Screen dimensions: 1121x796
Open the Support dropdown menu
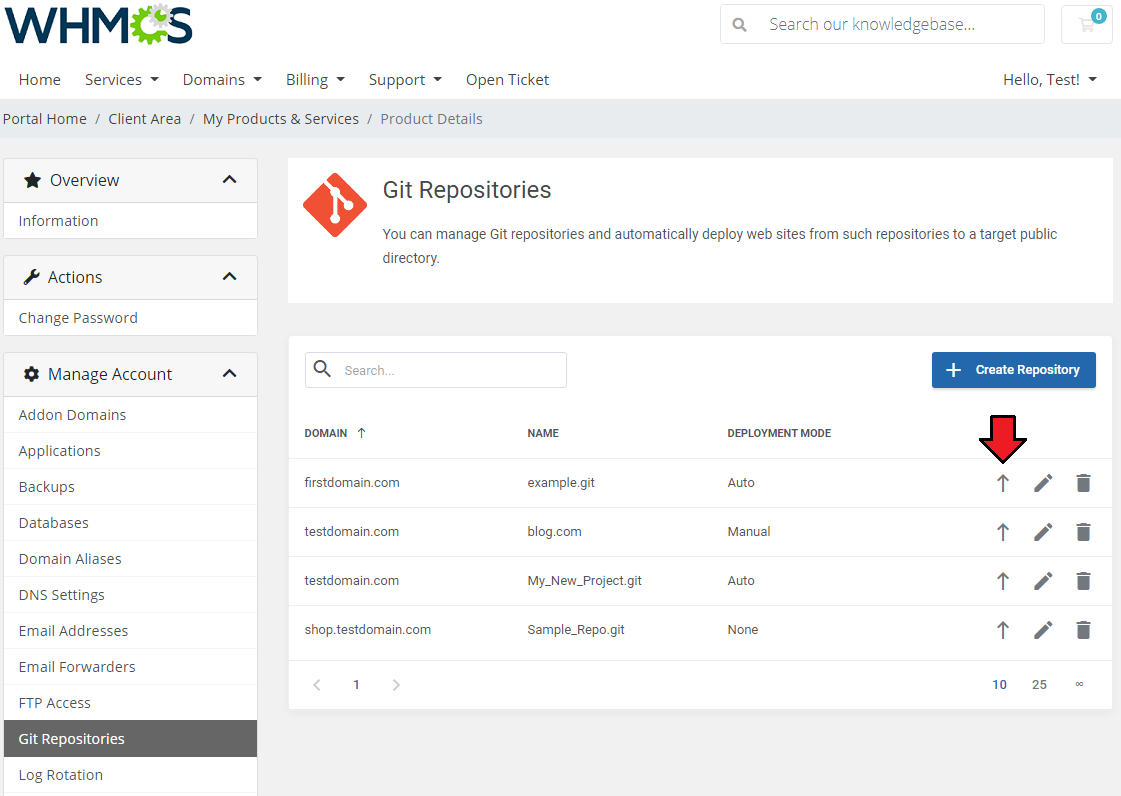coord(405,80)
